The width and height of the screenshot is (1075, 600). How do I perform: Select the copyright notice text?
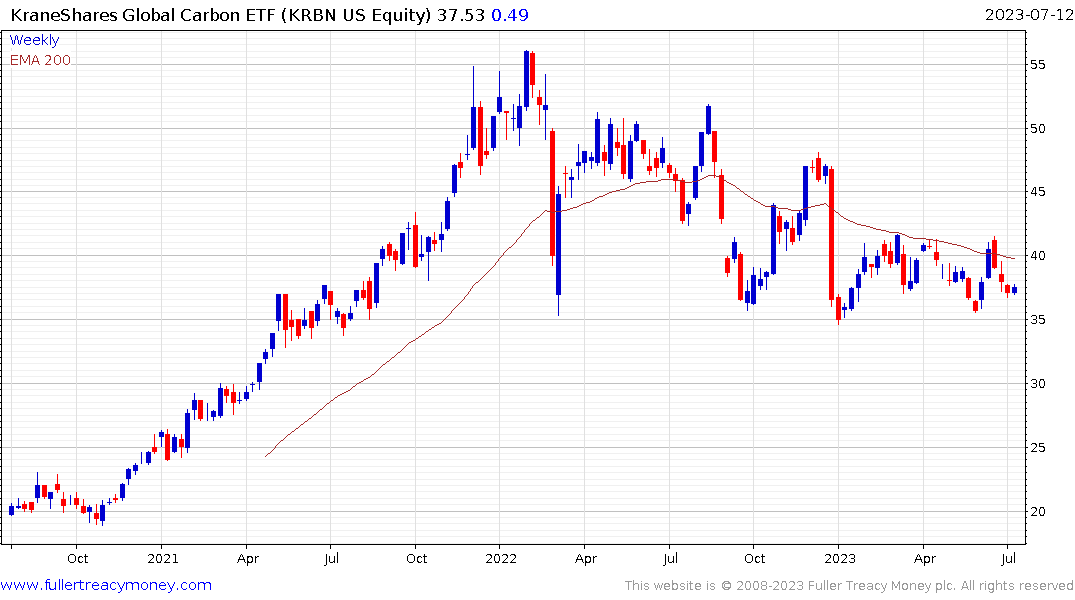click(x=849, y=586)
